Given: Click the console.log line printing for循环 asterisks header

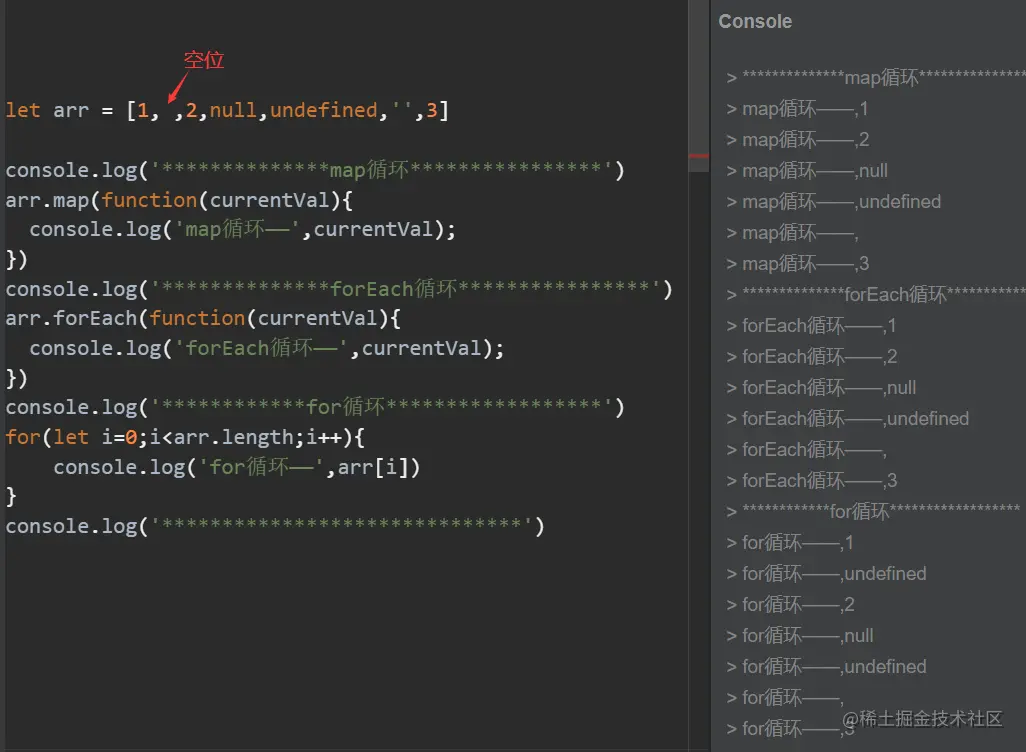Looking at the screenshot, I should tap(315, 407).
